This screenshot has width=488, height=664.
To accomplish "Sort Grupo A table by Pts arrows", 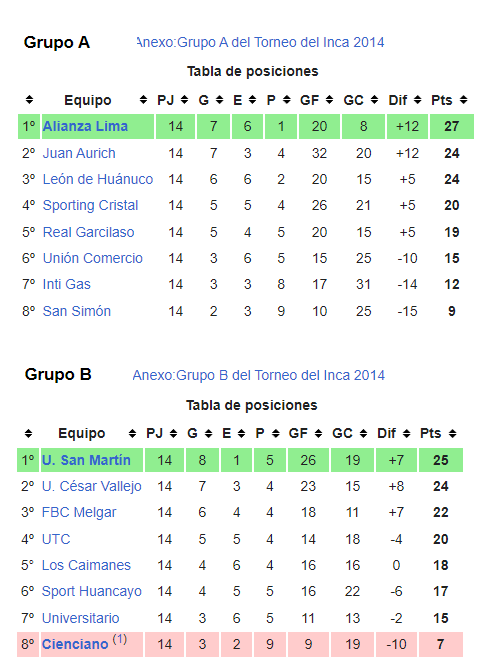I will pos(463,100).
